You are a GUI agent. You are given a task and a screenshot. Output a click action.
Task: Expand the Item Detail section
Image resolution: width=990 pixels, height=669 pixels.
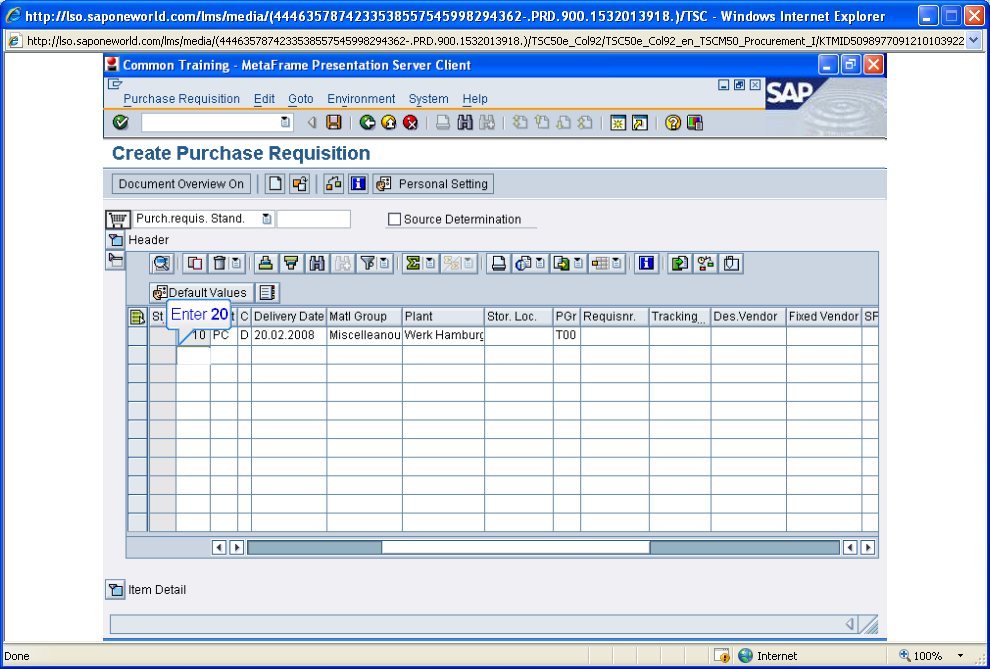[x=115, y=590]
